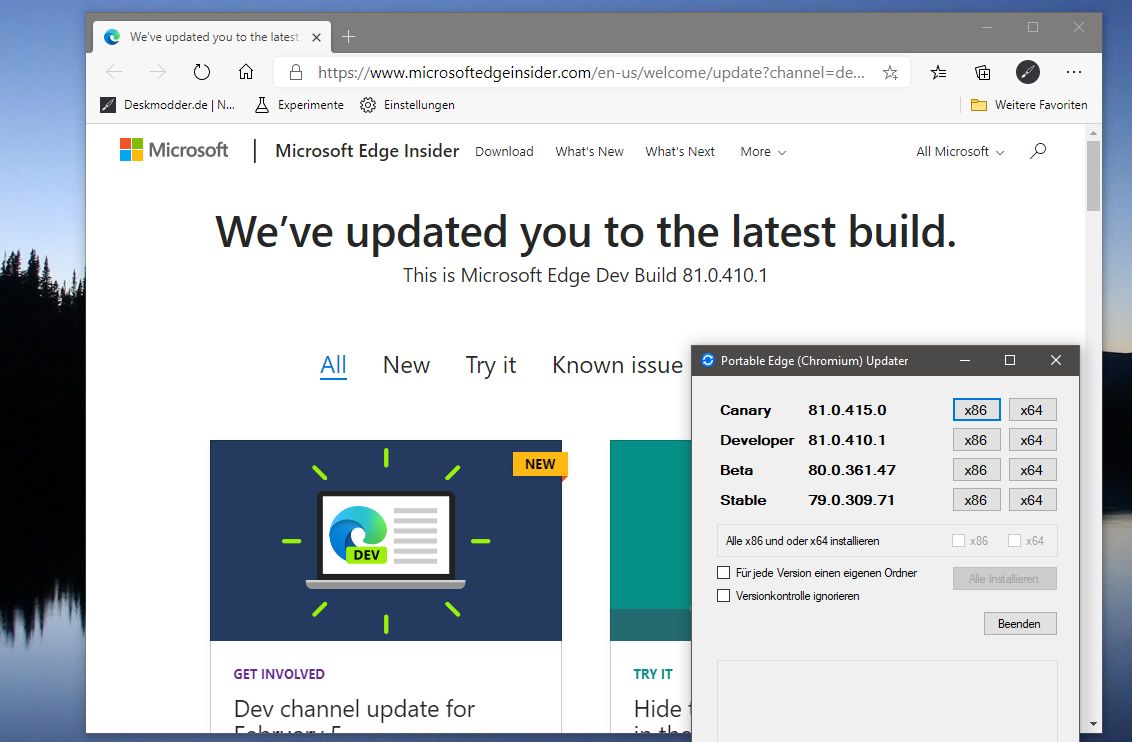
Task: Open the Einstellungen gear favorite
Action: (407, 105)
